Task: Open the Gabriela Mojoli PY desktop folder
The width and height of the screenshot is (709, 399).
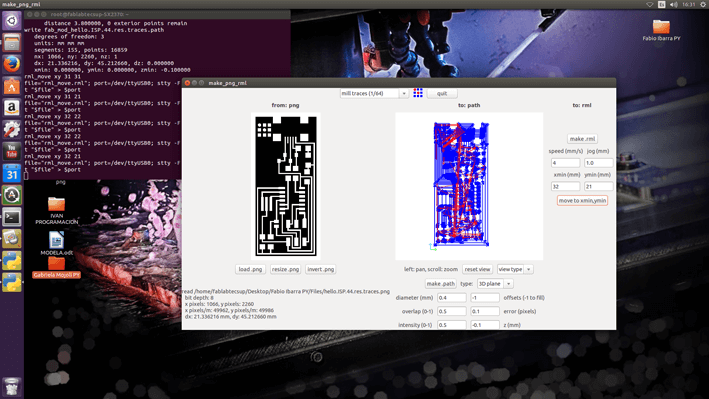Action: click(x=57, y=268)
